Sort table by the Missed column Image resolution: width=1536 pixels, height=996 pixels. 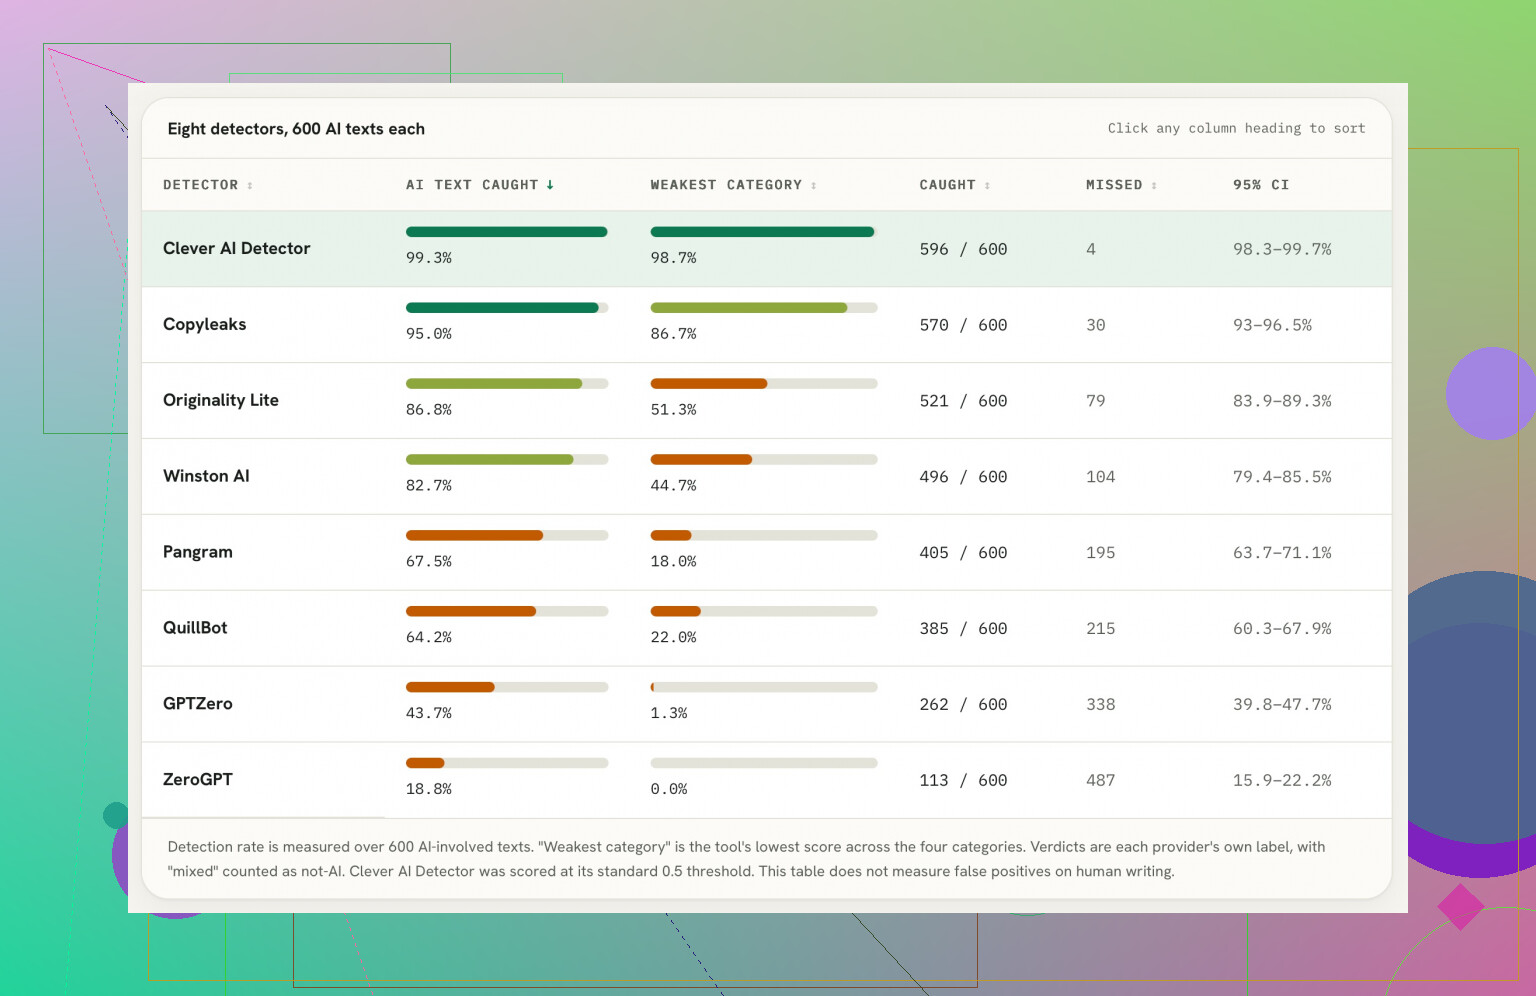coord(1121,185)
